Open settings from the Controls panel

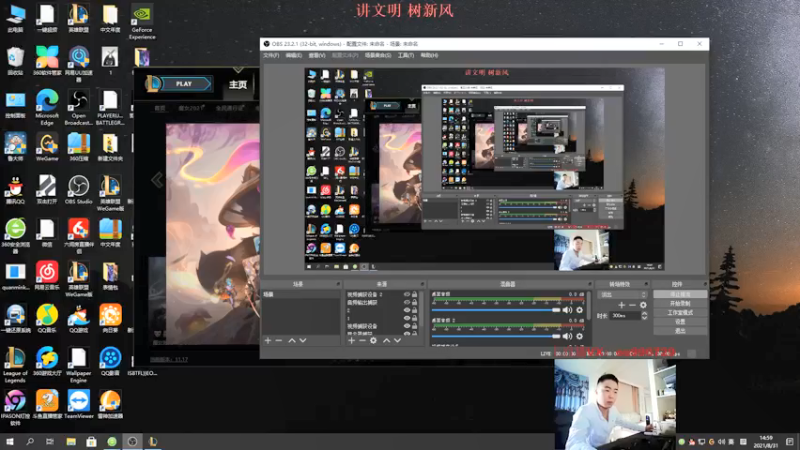point(680,322)
